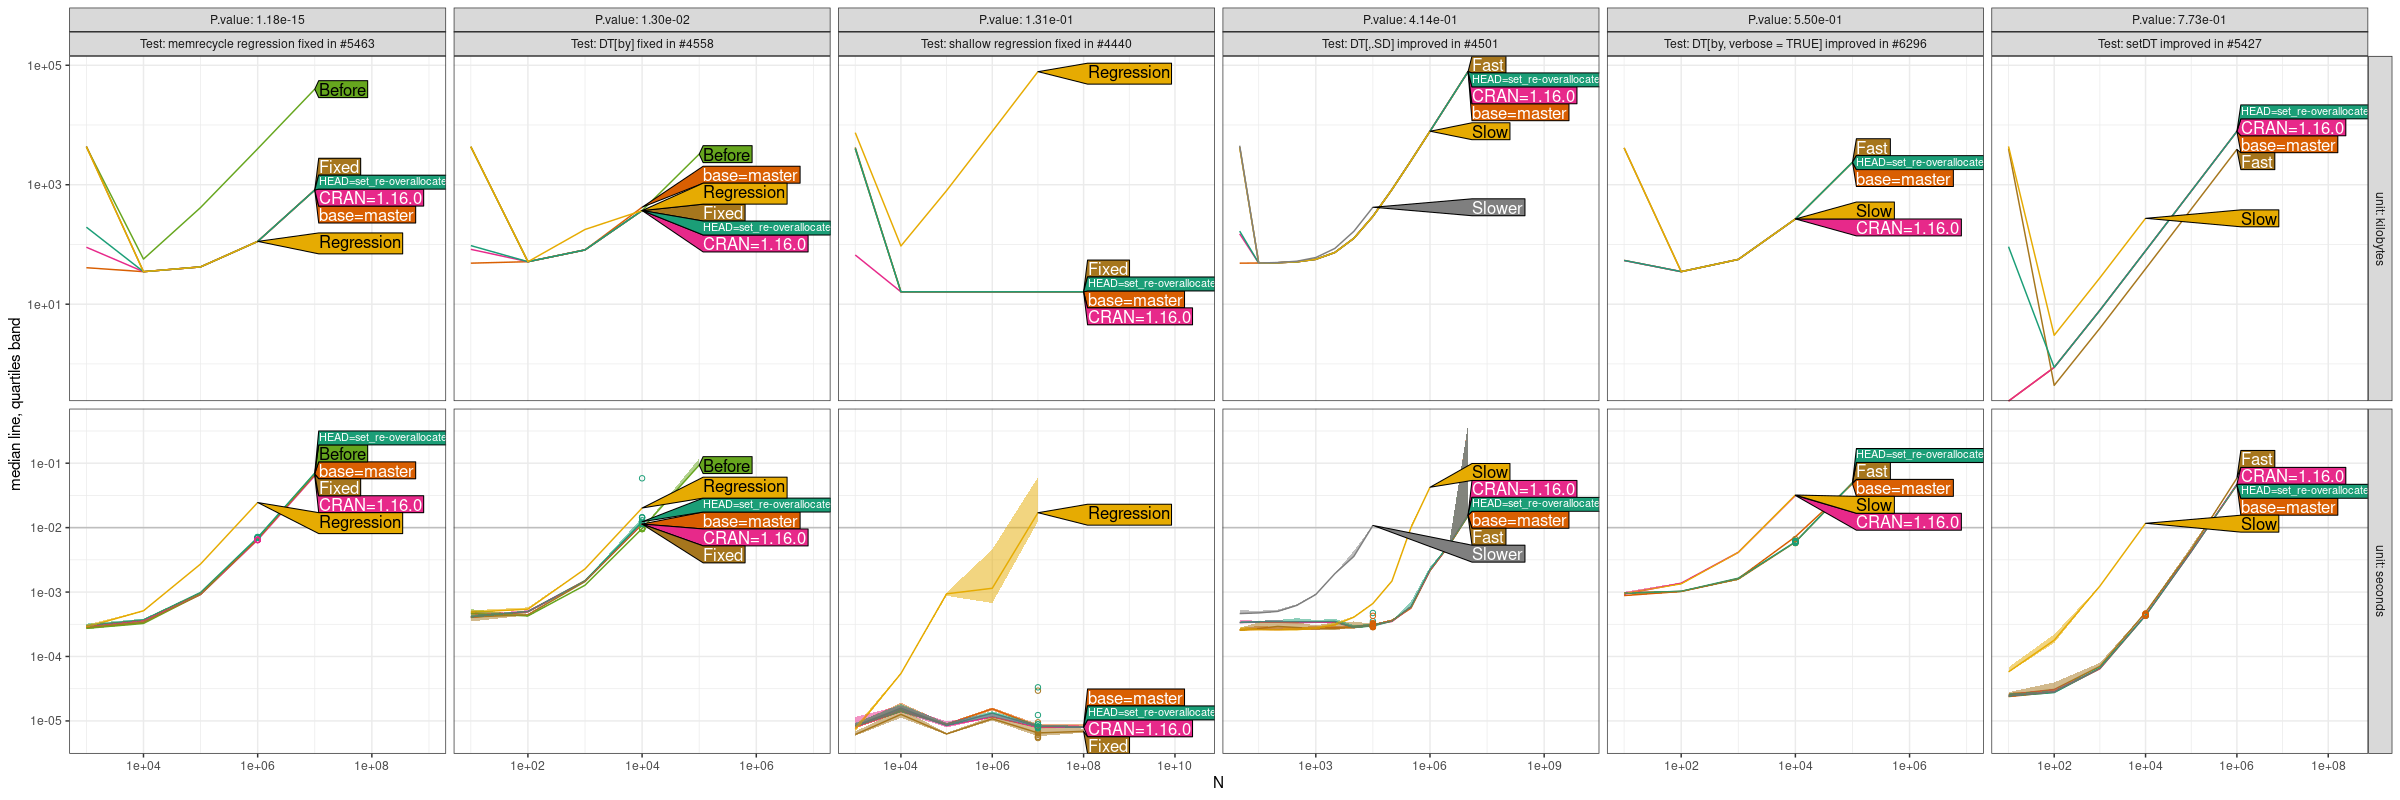Viewport: 2400px width, 800px height.
Task: Click 'Before' label in memrecycle seconds plot
Action: coord(343,454)
